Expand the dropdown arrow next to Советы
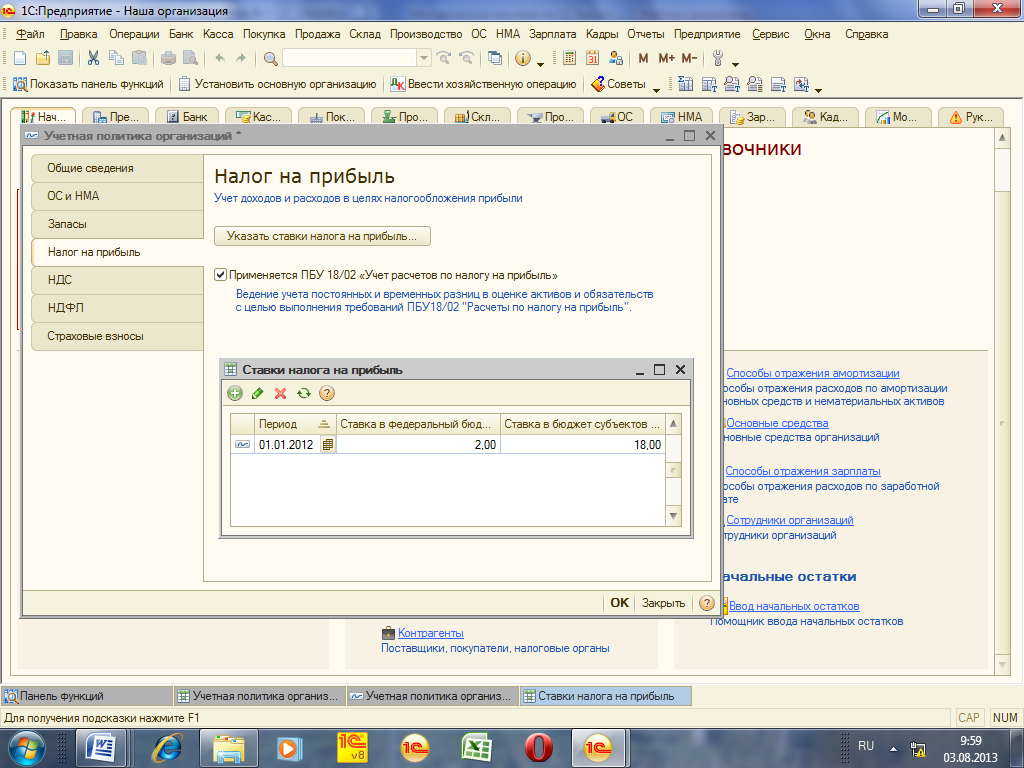 656,89
